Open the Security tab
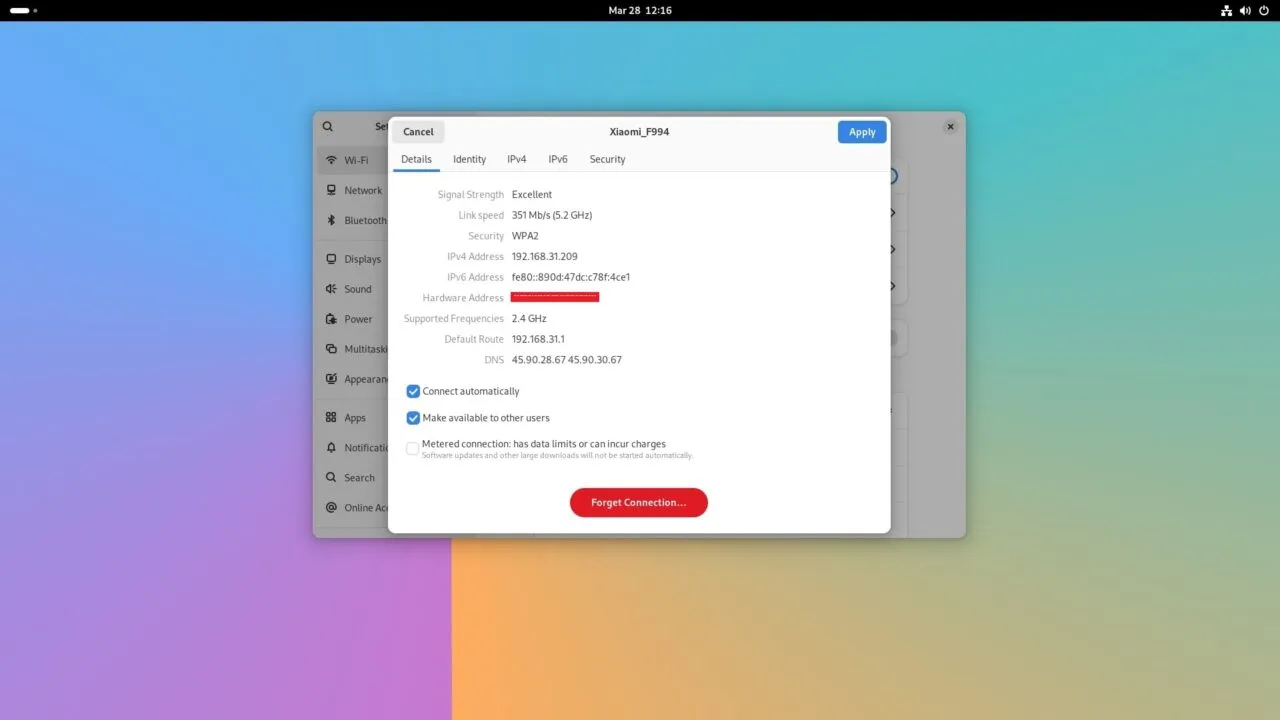The image size is (1280, 720). [x=607, y=159]
